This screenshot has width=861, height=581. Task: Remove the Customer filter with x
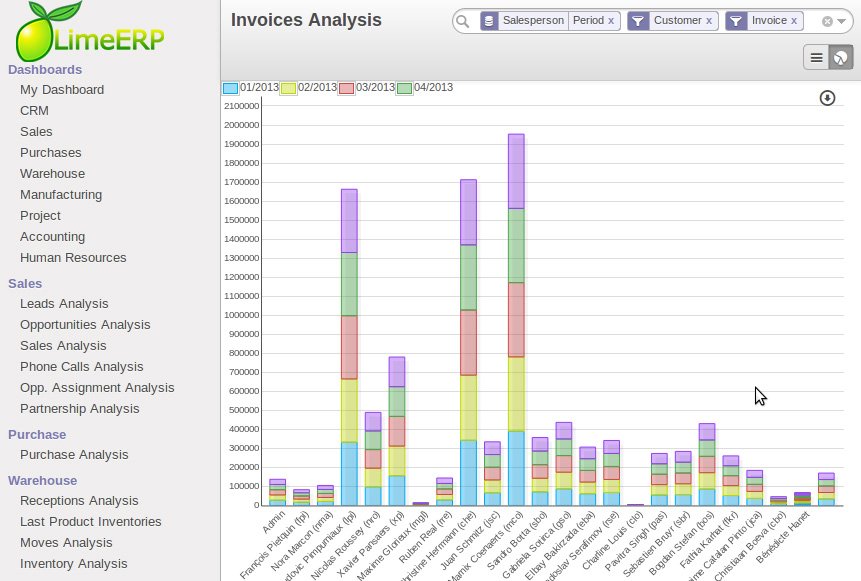pos(709,21)
